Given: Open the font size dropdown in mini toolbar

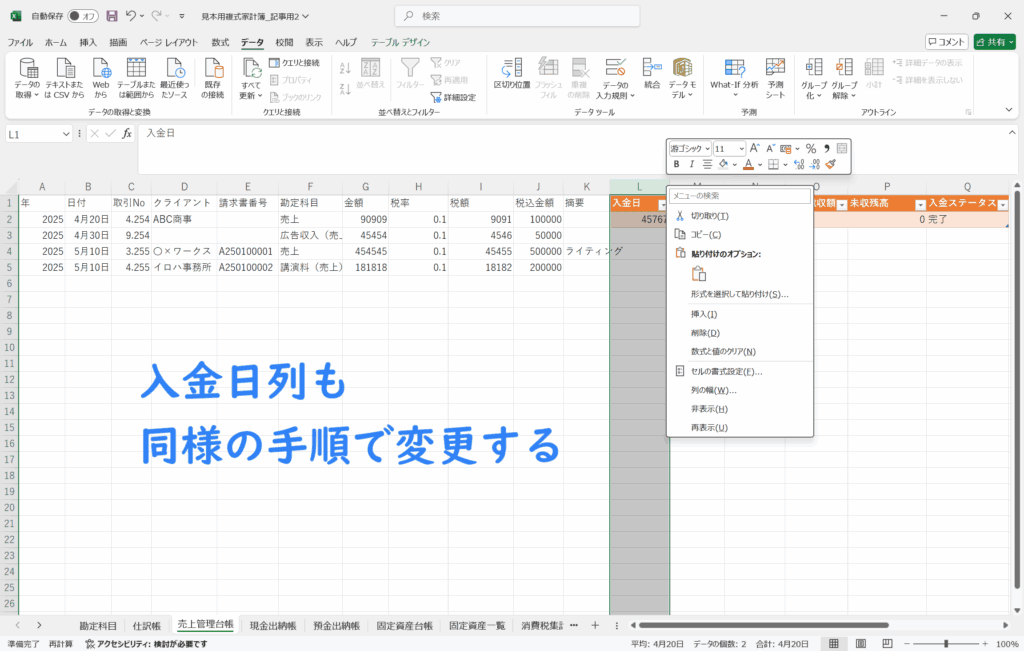Looking at the screenshot, I should (741, 148).
